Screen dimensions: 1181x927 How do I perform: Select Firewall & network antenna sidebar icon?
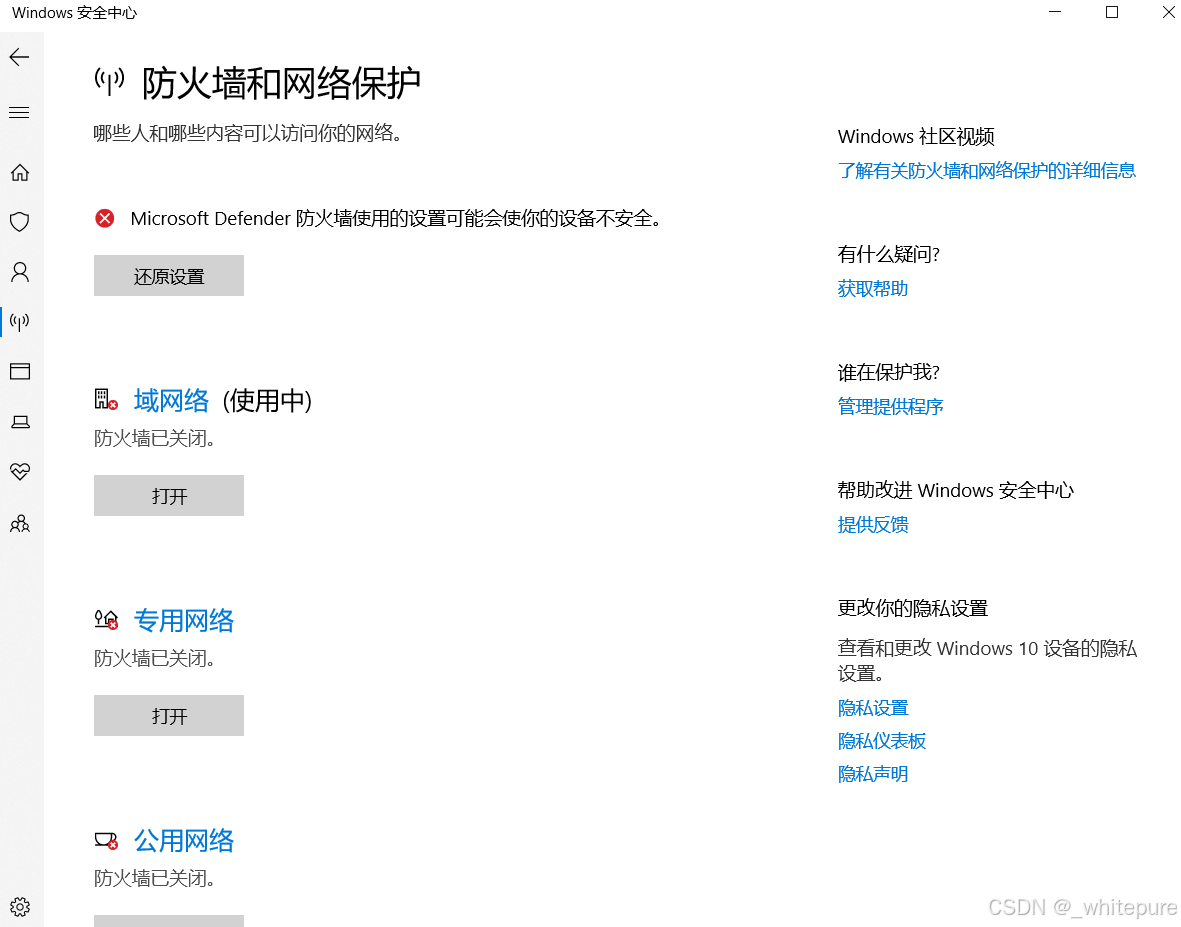[x=20, y=322]
